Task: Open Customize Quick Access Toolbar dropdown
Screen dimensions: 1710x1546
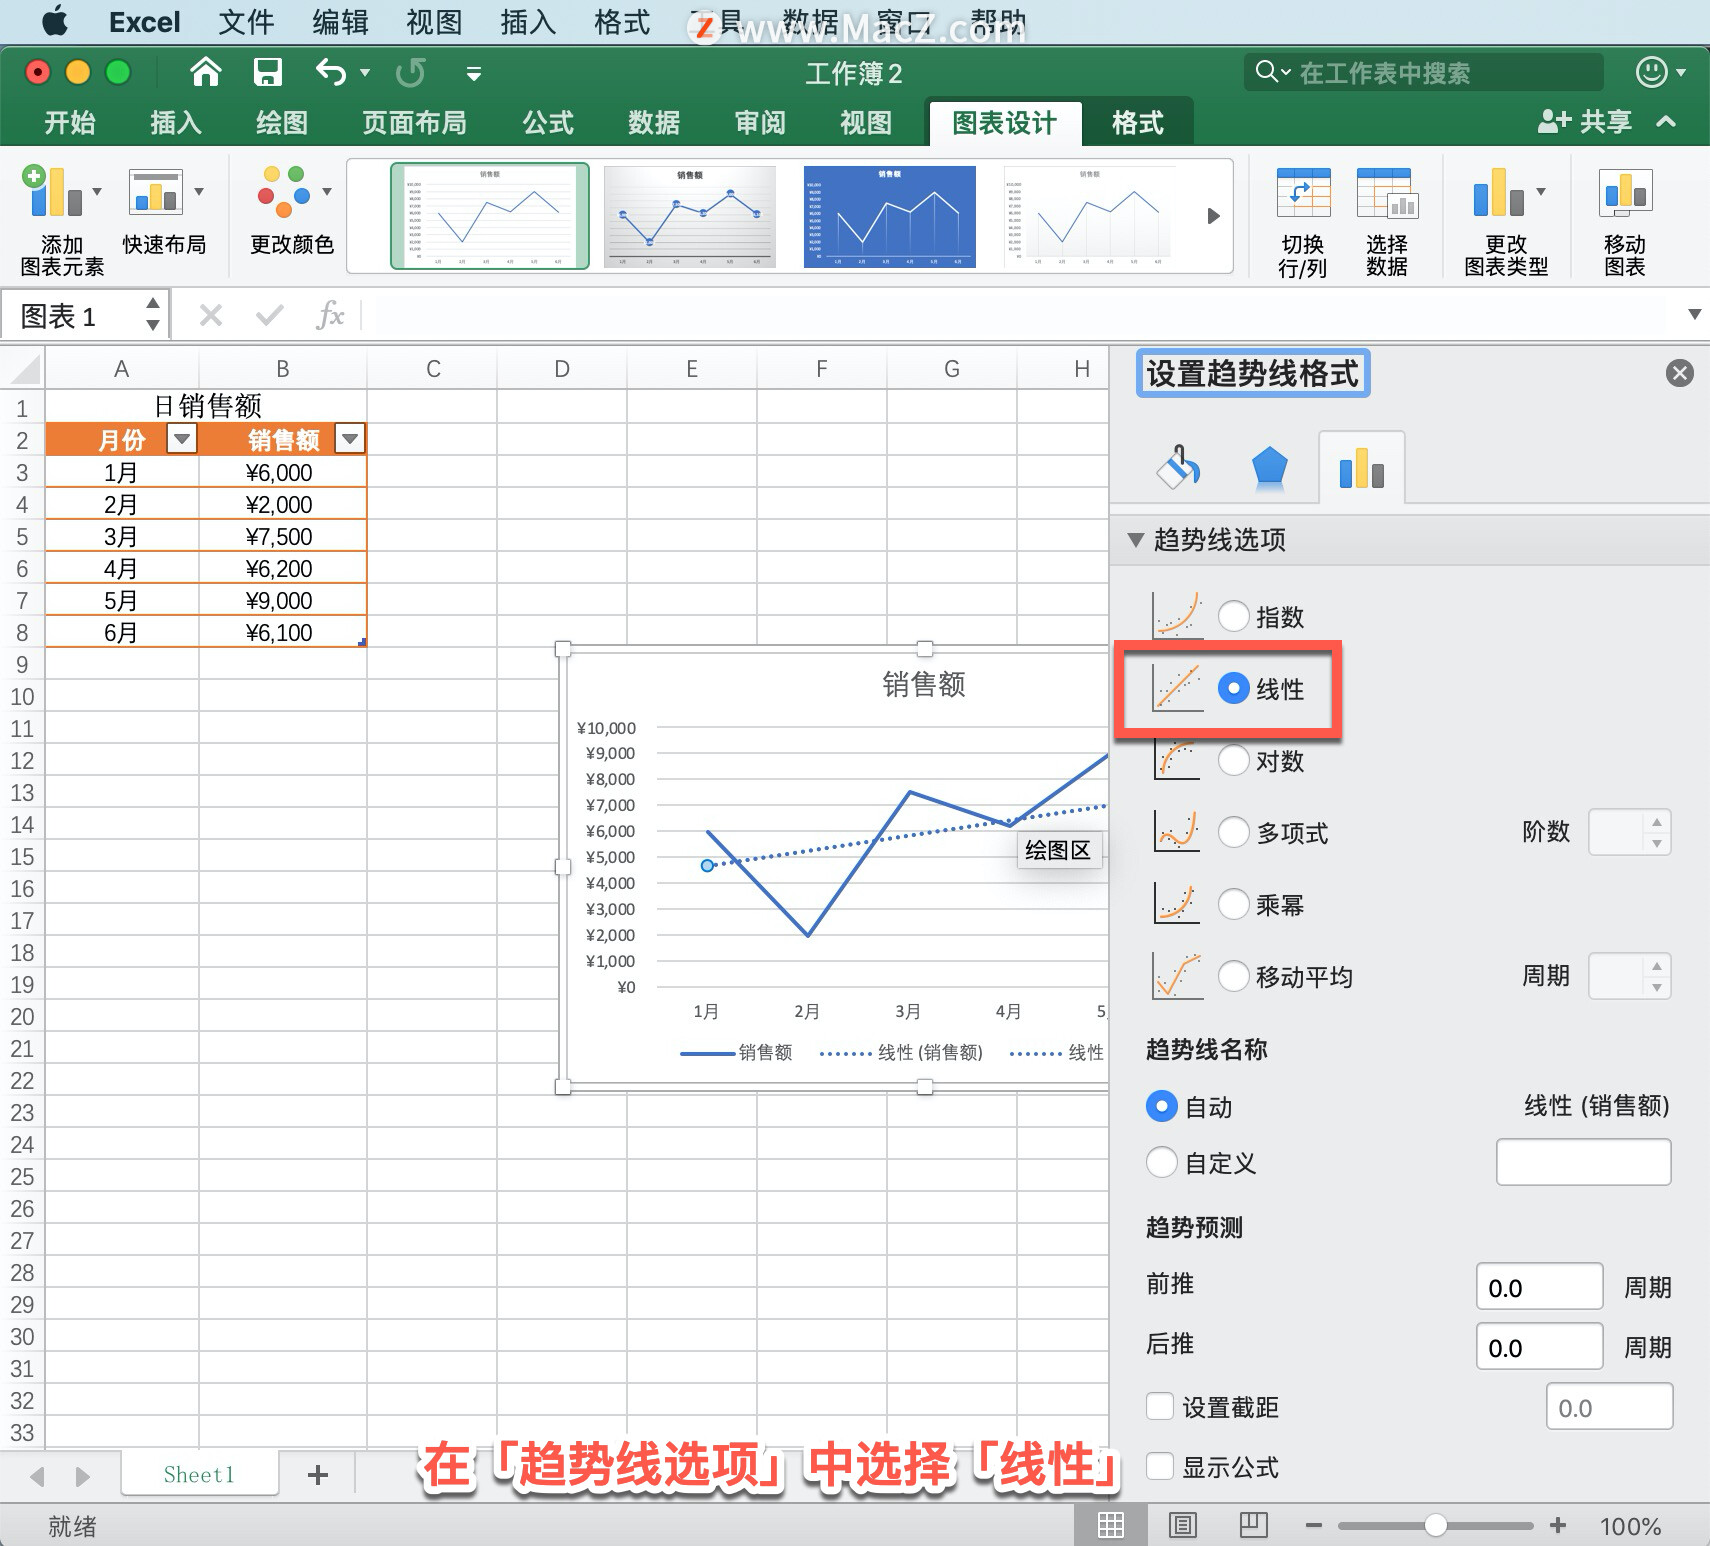Action: (474, 73)
